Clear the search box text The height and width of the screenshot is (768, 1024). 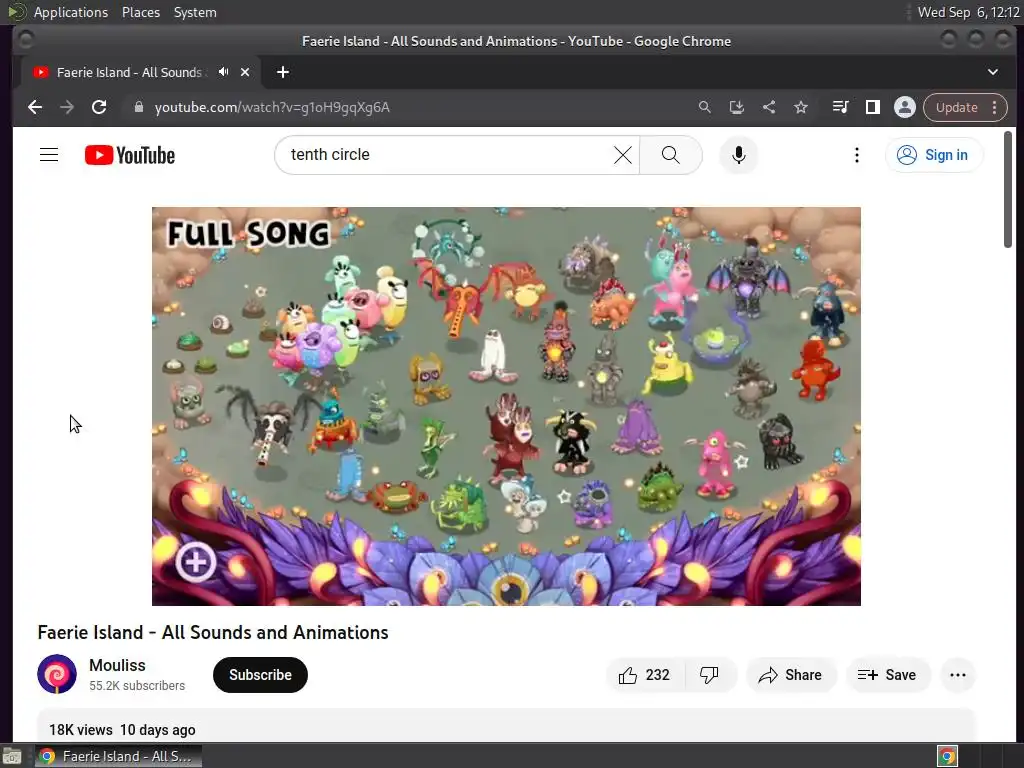[623, 155]
